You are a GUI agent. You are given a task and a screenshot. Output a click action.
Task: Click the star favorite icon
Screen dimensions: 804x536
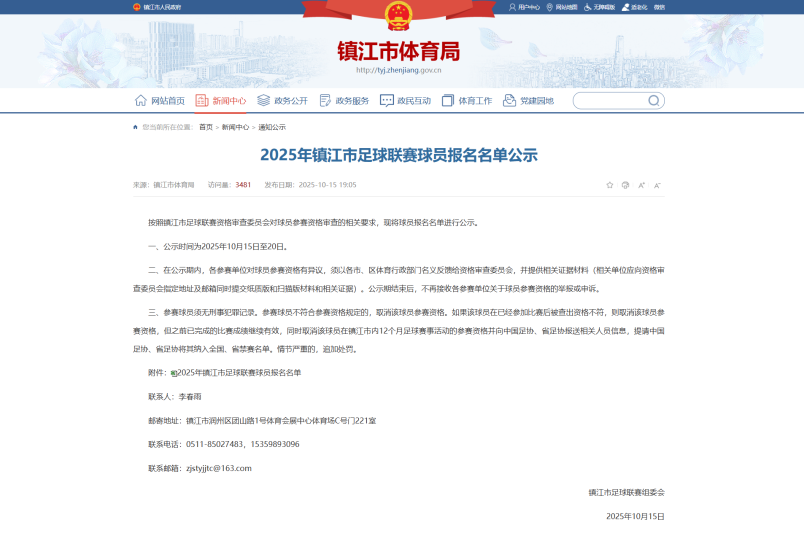[610, 185]
